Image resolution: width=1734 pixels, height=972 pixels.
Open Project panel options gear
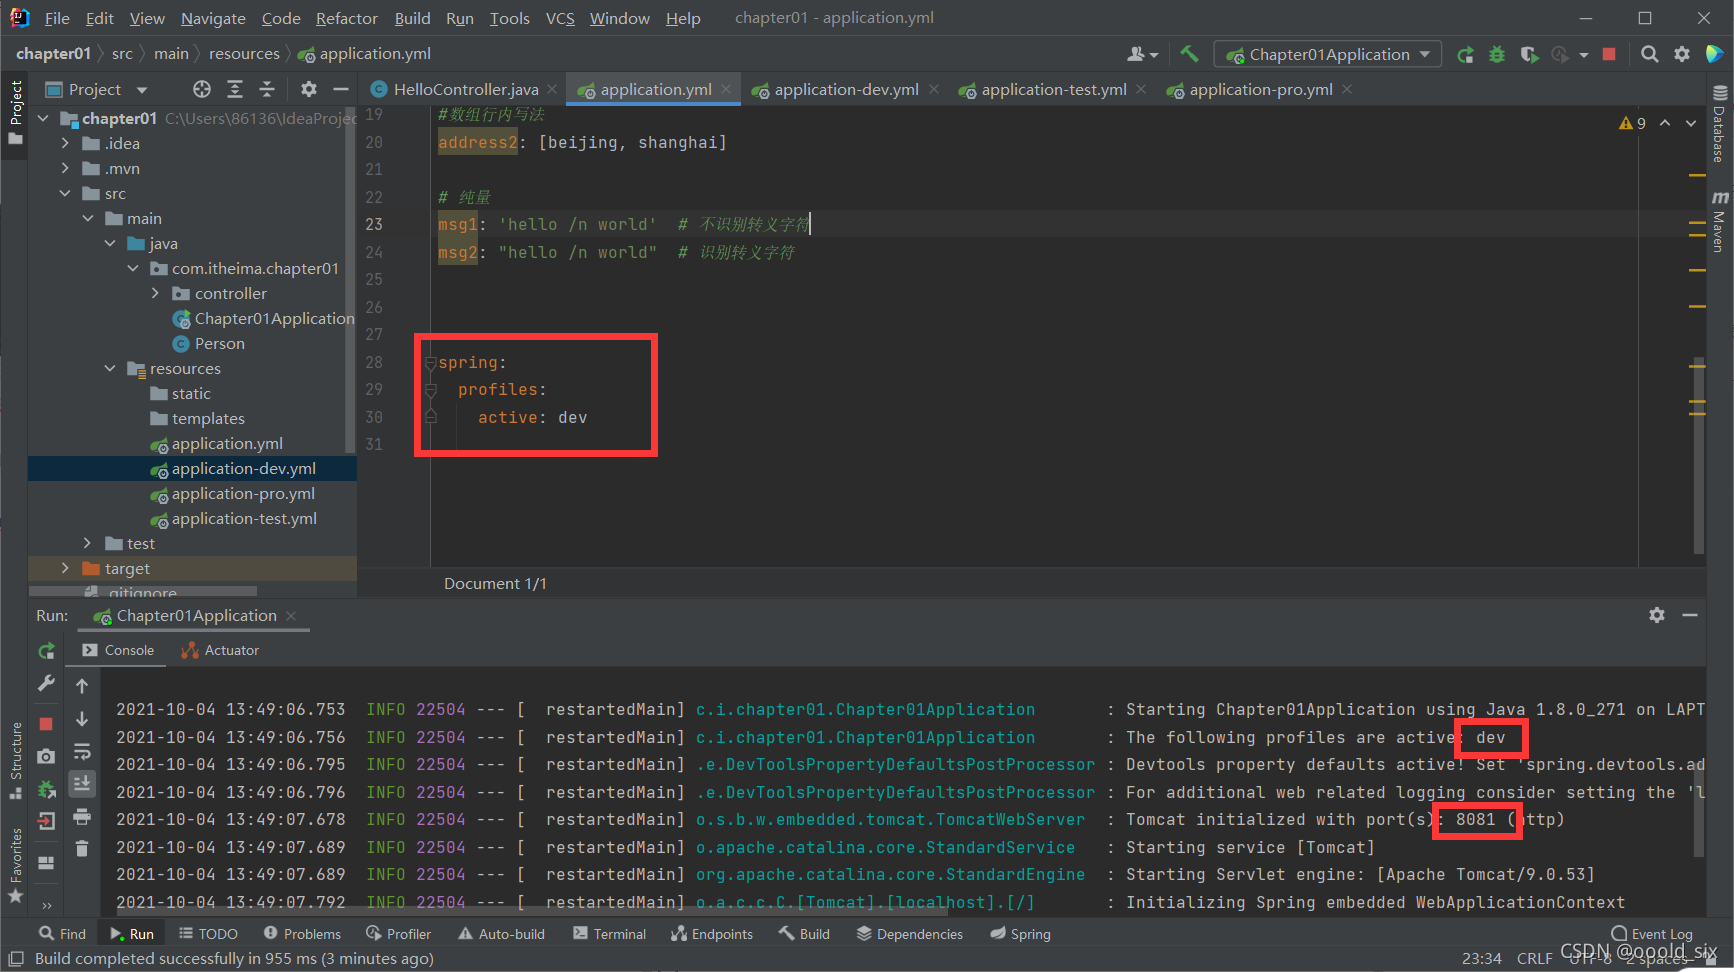[309, 89]
